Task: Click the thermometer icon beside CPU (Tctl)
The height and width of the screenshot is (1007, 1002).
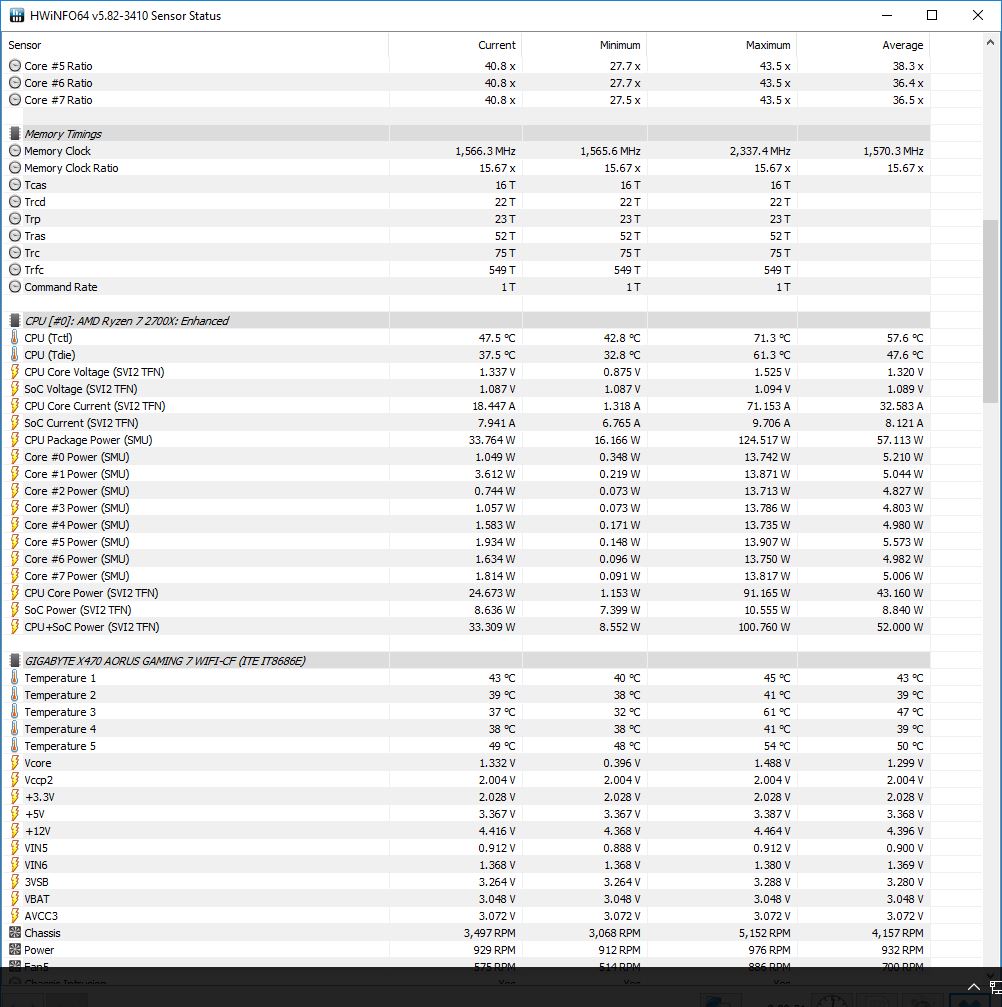Action: (x=15, y=337)
